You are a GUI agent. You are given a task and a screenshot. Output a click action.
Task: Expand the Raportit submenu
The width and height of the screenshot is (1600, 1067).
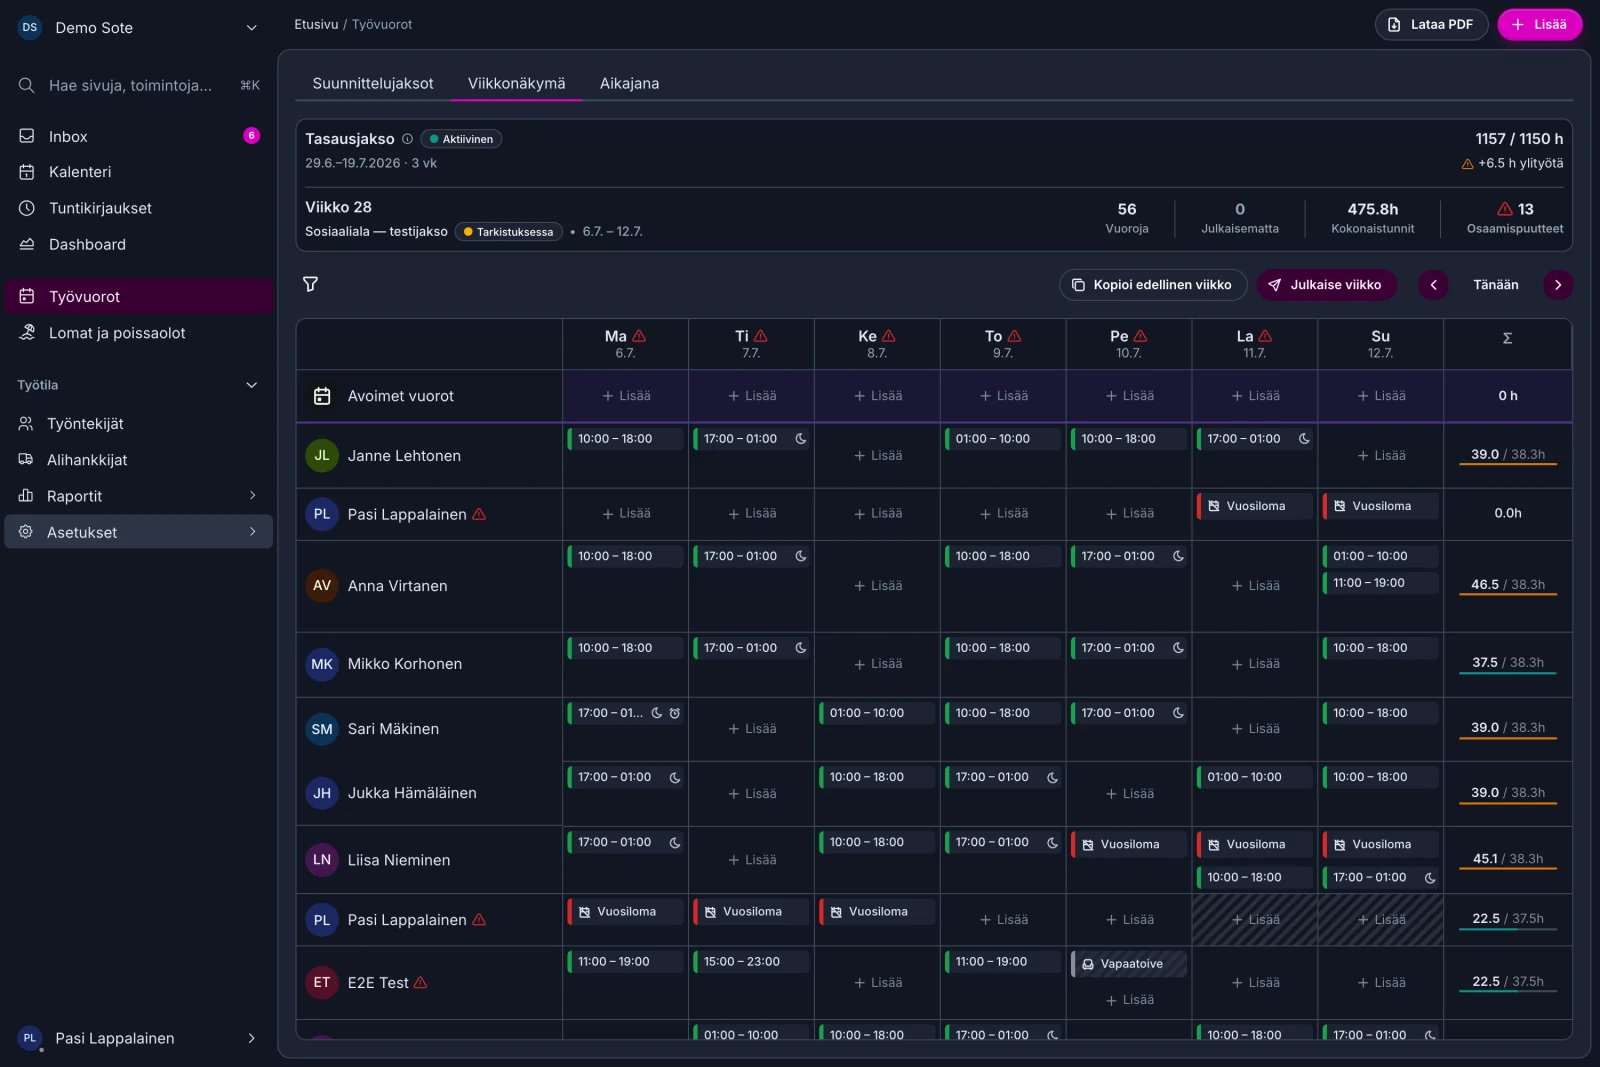(x=252, y=496)
